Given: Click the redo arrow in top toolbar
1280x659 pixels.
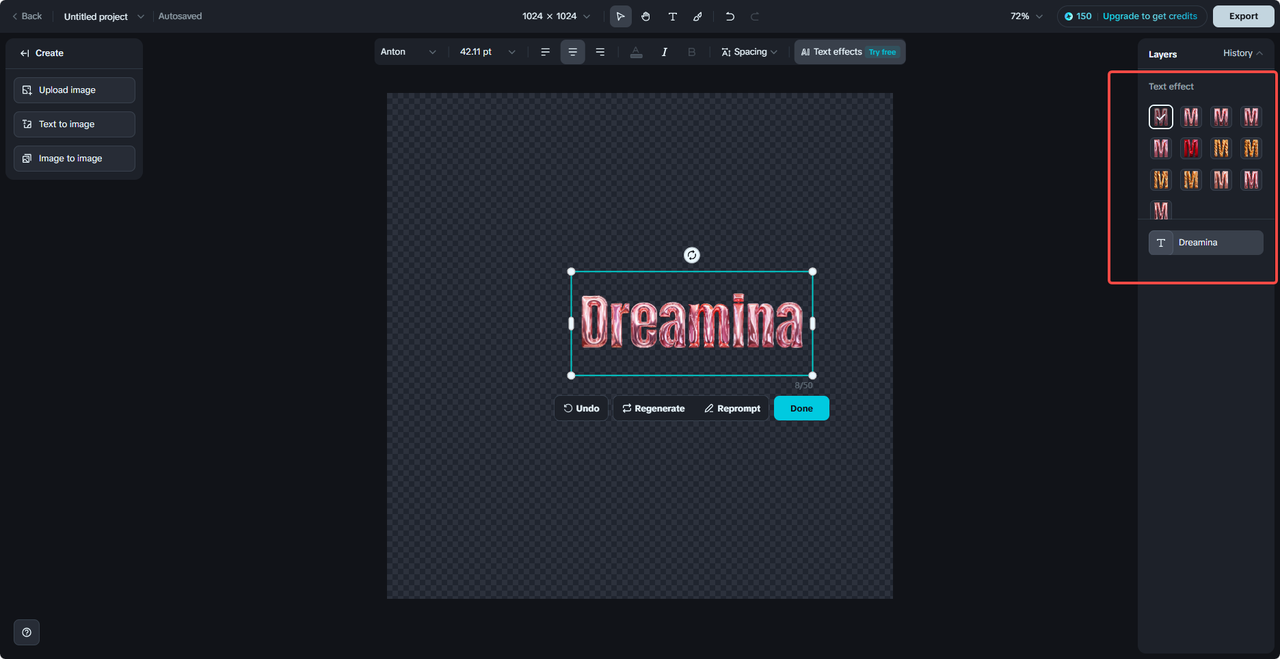Looking at the screenshot, I should (755, 16).
